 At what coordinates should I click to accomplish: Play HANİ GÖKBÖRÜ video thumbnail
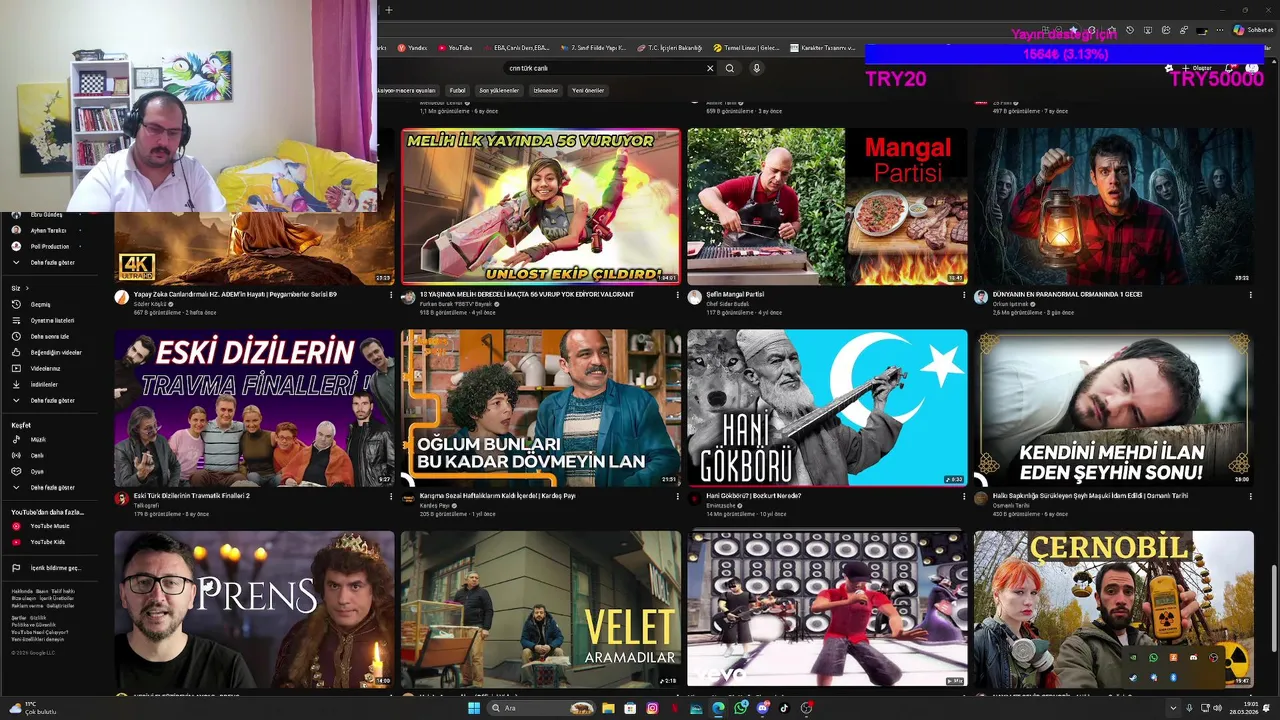tap(827, 408)
